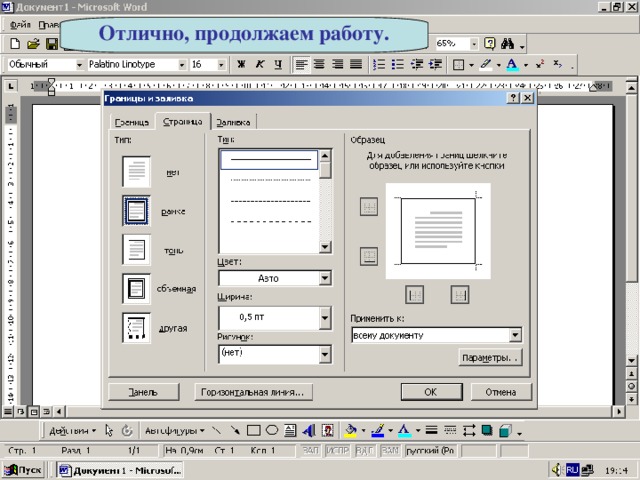Click the dialog help question button
640x480 pixels.
click(x=513, y=98)
